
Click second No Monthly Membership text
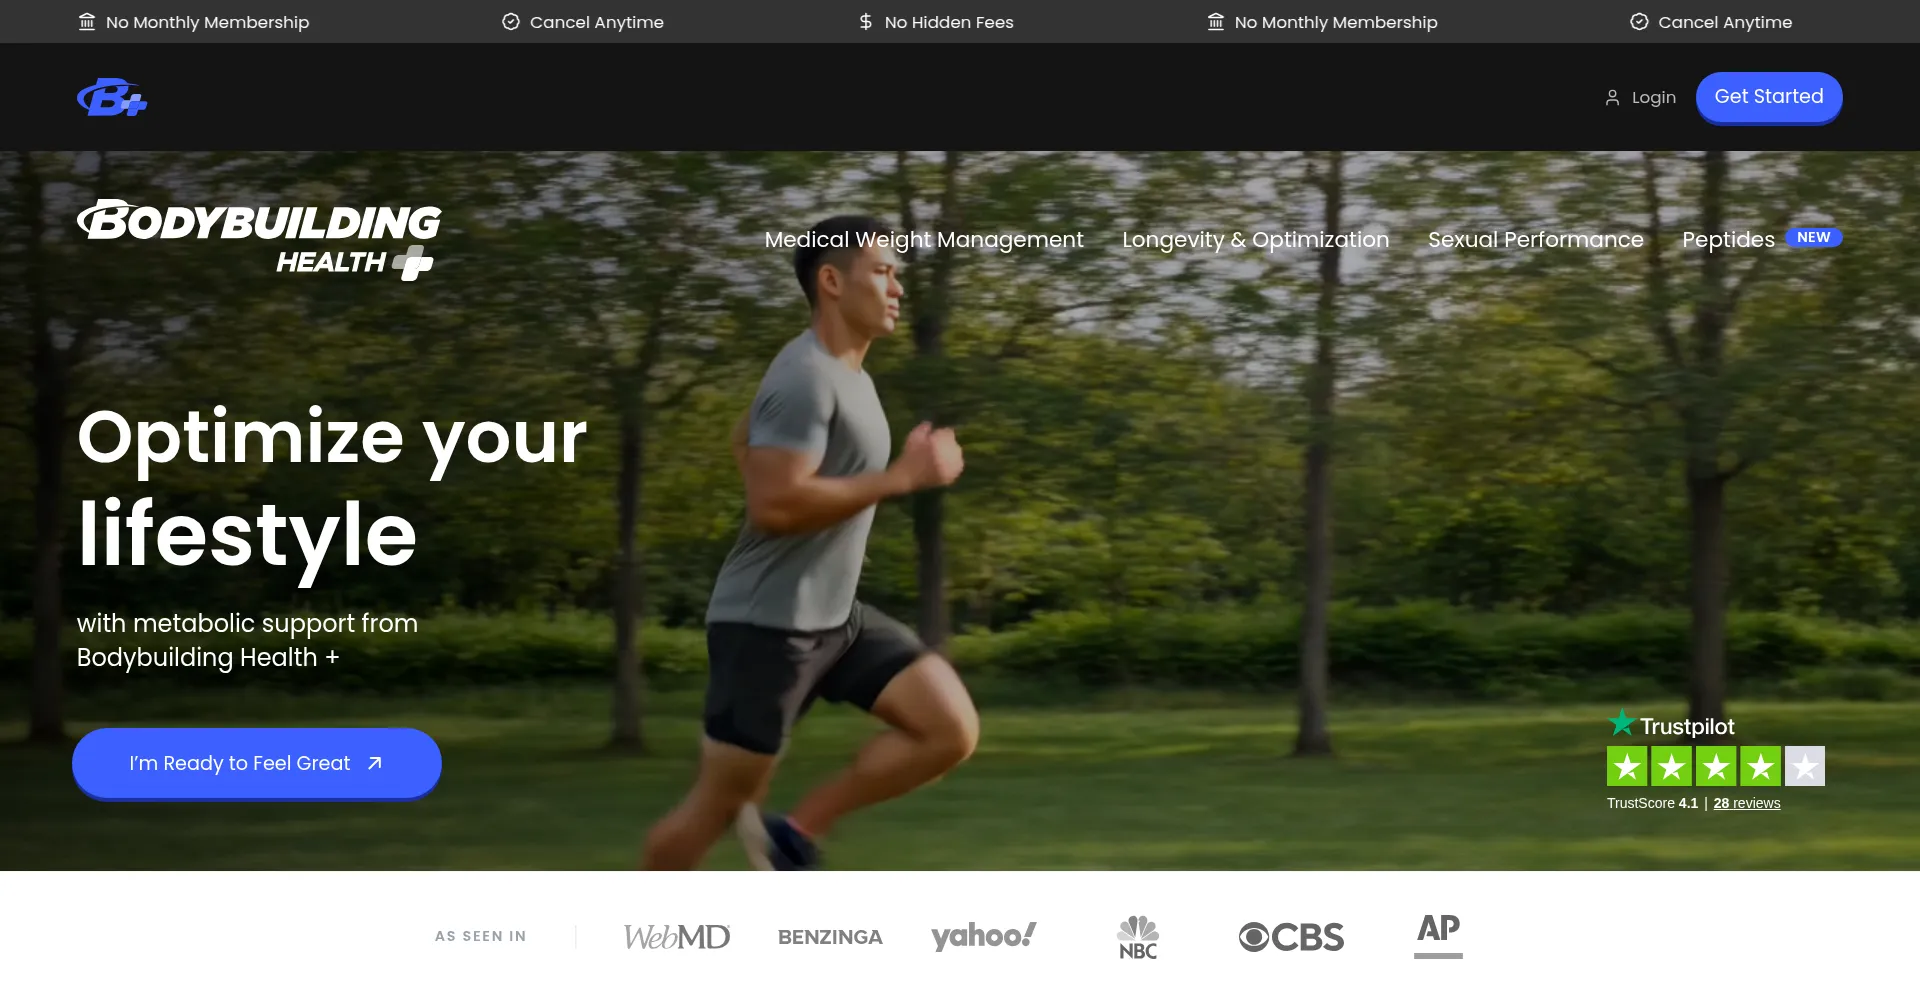(1336, 22)
